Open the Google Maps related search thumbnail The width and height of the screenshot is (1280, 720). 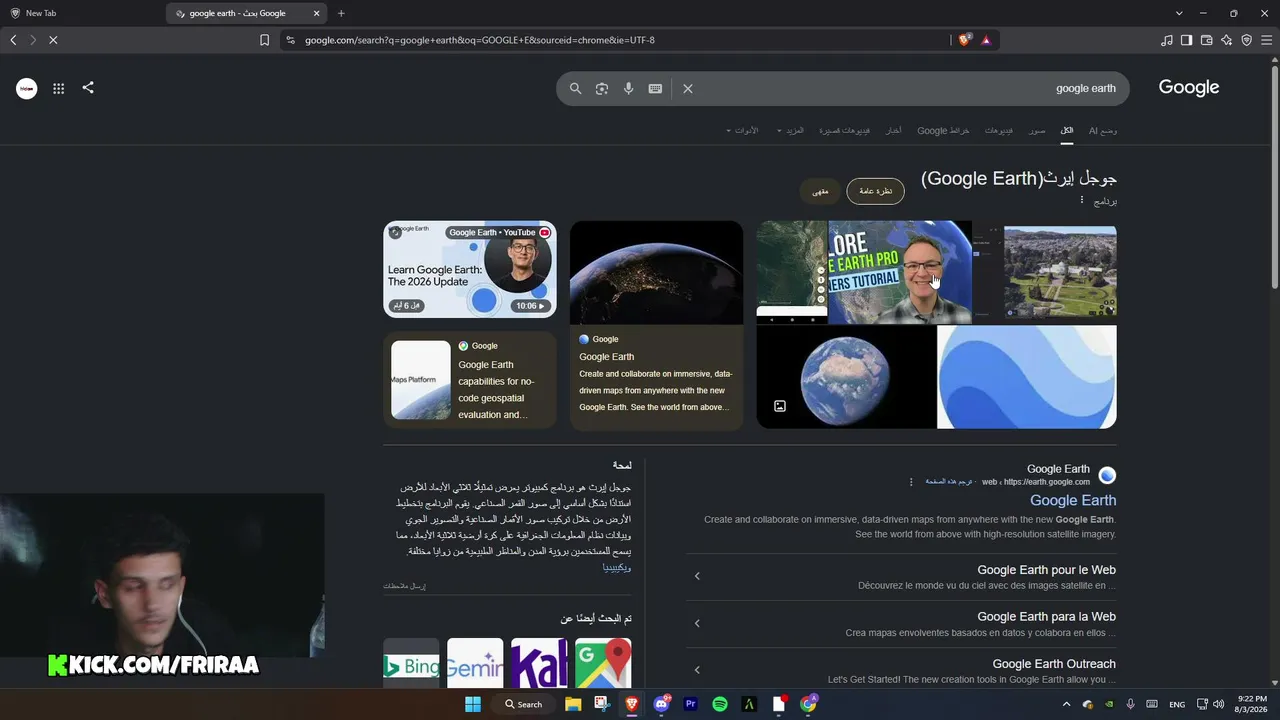(603, 663)
